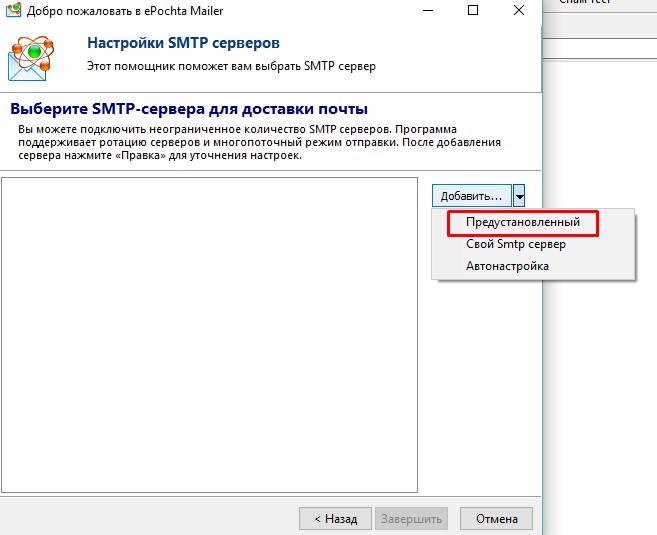The width and height of the screenshot is (657, 535).
Task: Click the Выберите SMTP-сервера для доставки почты heading
Action: click(189, 109)
